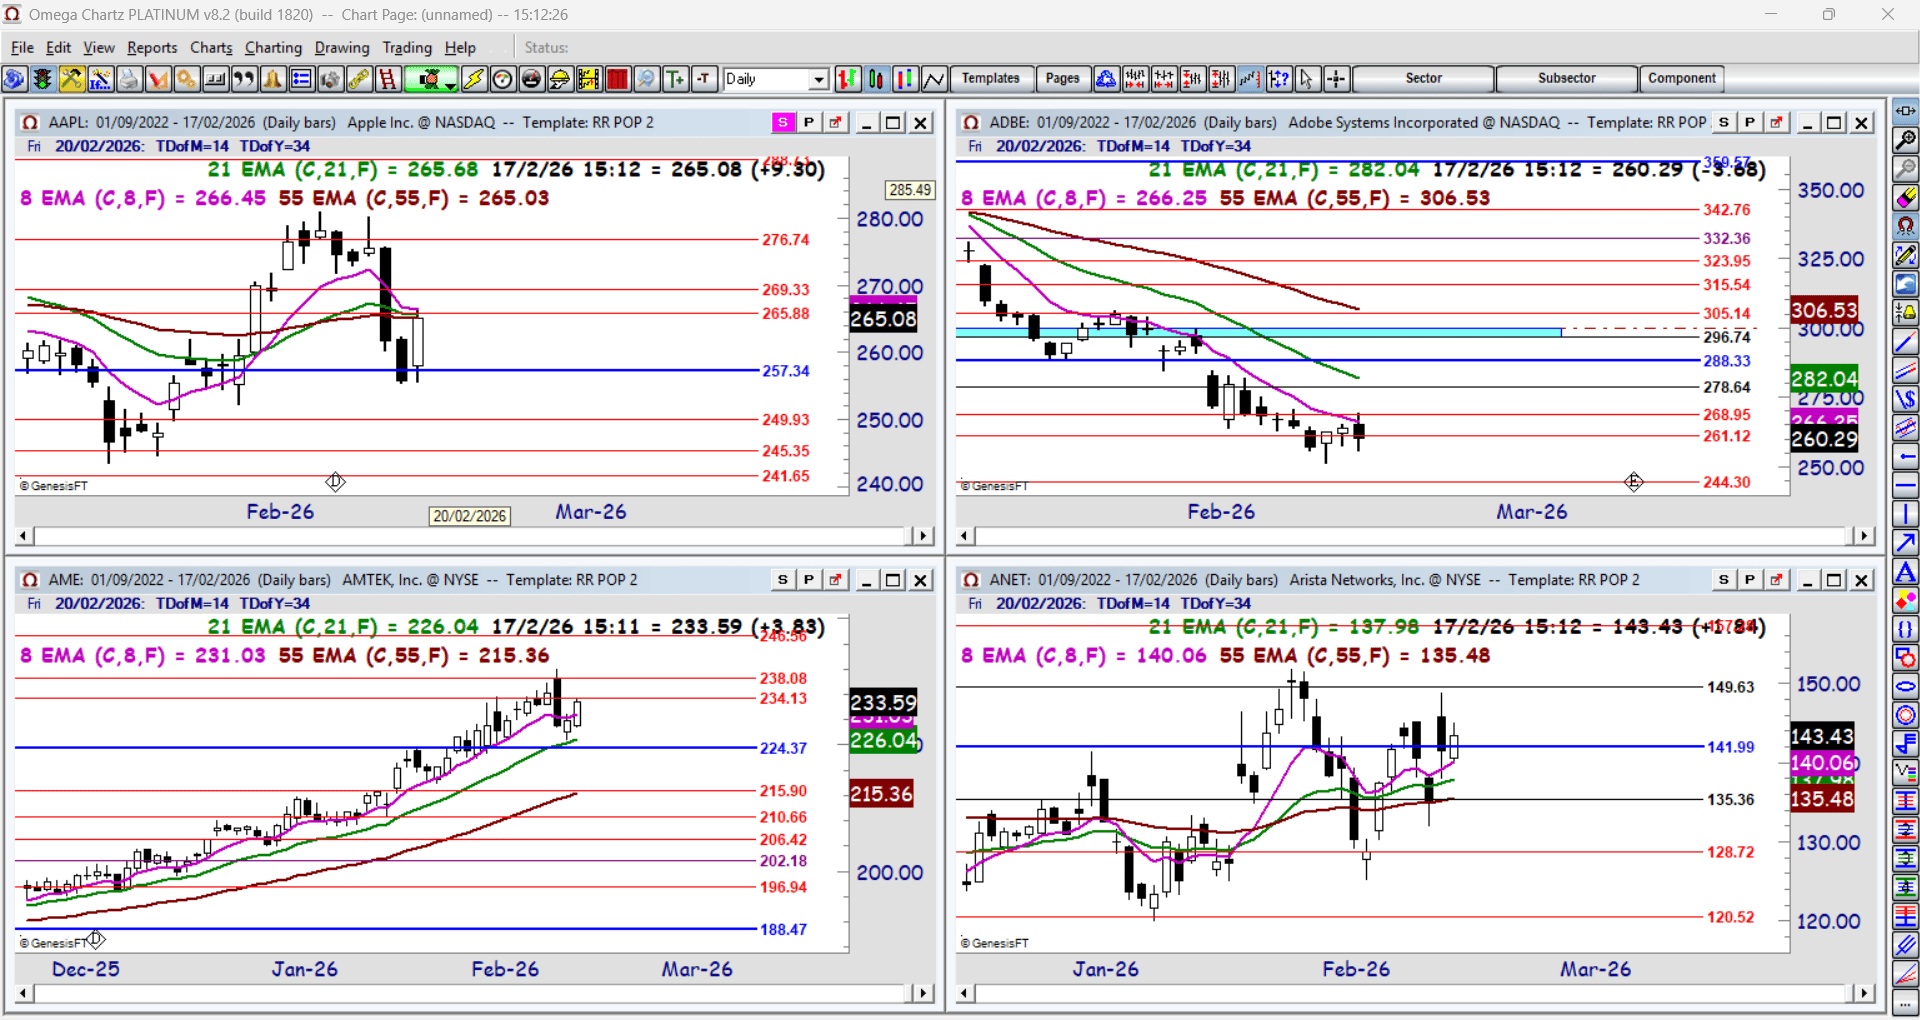Click left scroll arrow on AAPL chart
The width and height of the screenshot is (1920, 1020).
coord(24,536)
